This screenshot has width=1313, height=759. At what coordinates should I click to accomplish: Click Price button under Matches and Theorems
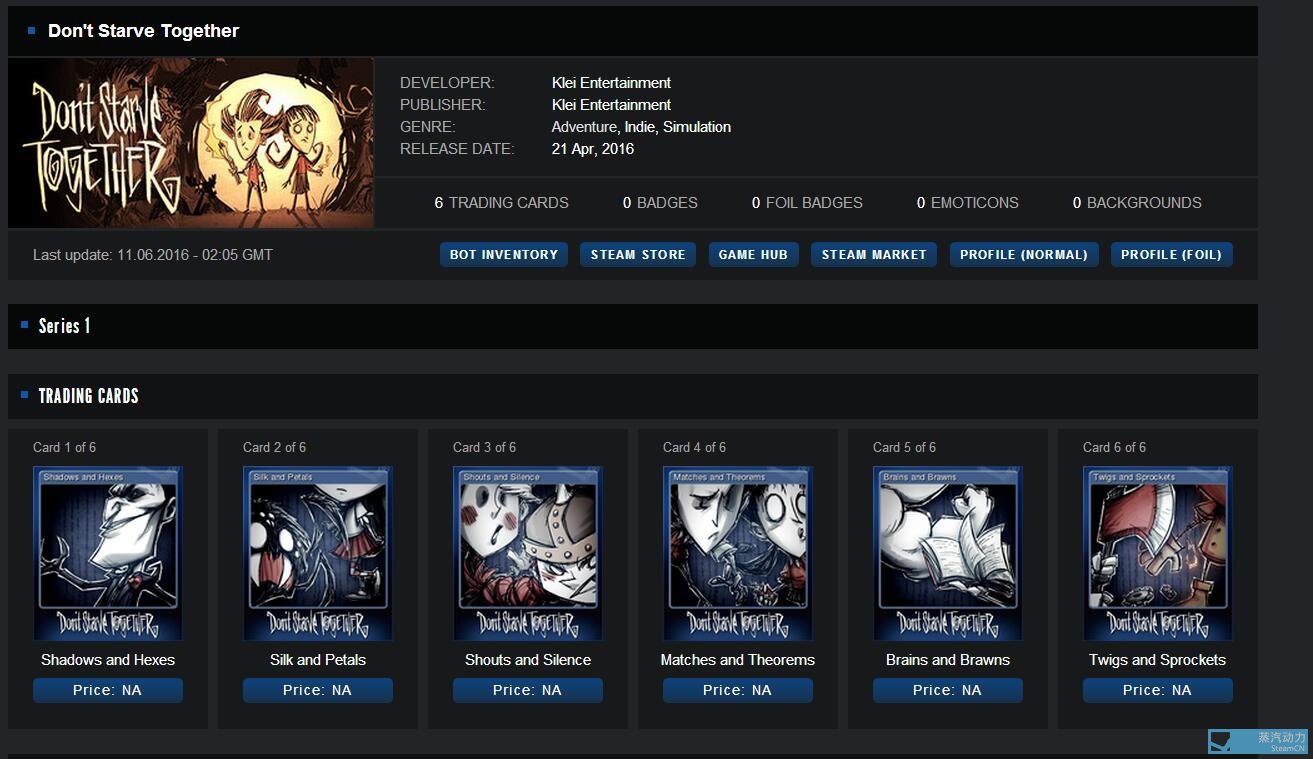pyautogui.click(x=738, y=690)
